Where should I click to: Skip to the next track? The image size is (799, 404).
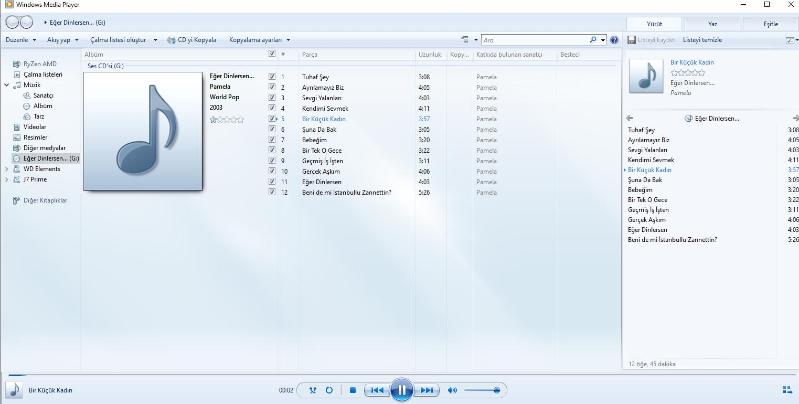pyautogui.click(x=426, y=390)
